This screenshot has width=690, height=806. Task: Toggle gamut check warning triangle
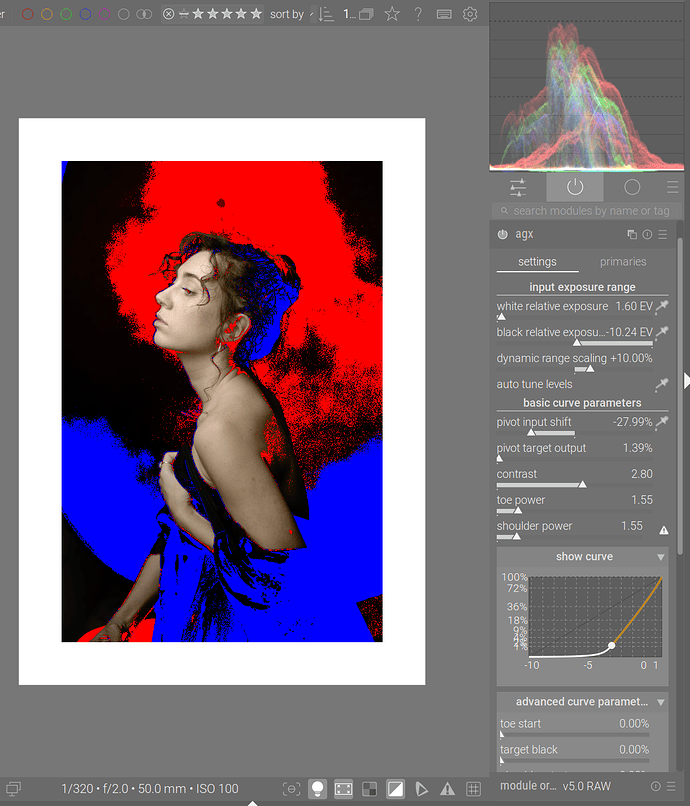tap(447, 789)
